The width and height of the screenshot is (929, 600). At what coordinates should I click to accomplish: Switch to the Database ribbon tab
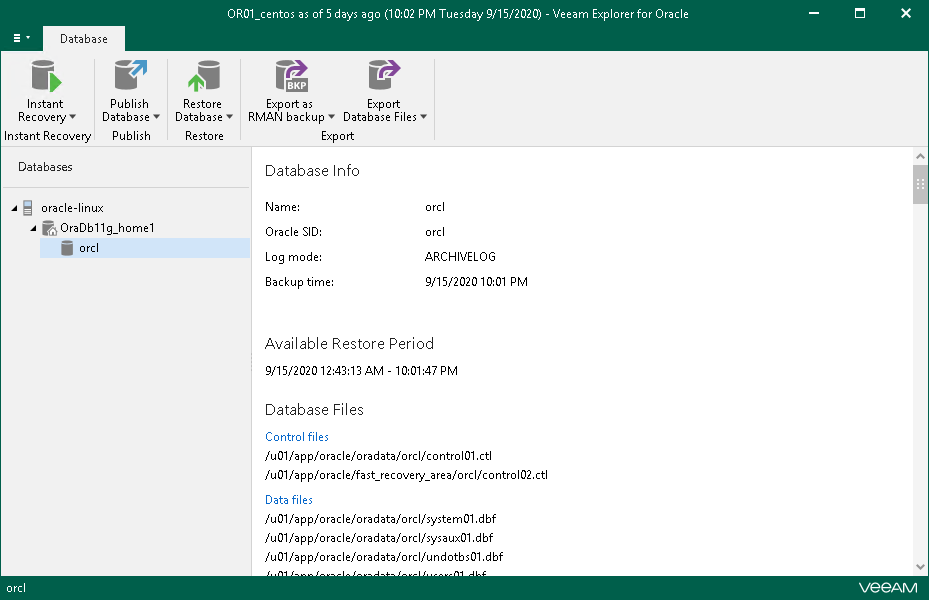(84, 38)
